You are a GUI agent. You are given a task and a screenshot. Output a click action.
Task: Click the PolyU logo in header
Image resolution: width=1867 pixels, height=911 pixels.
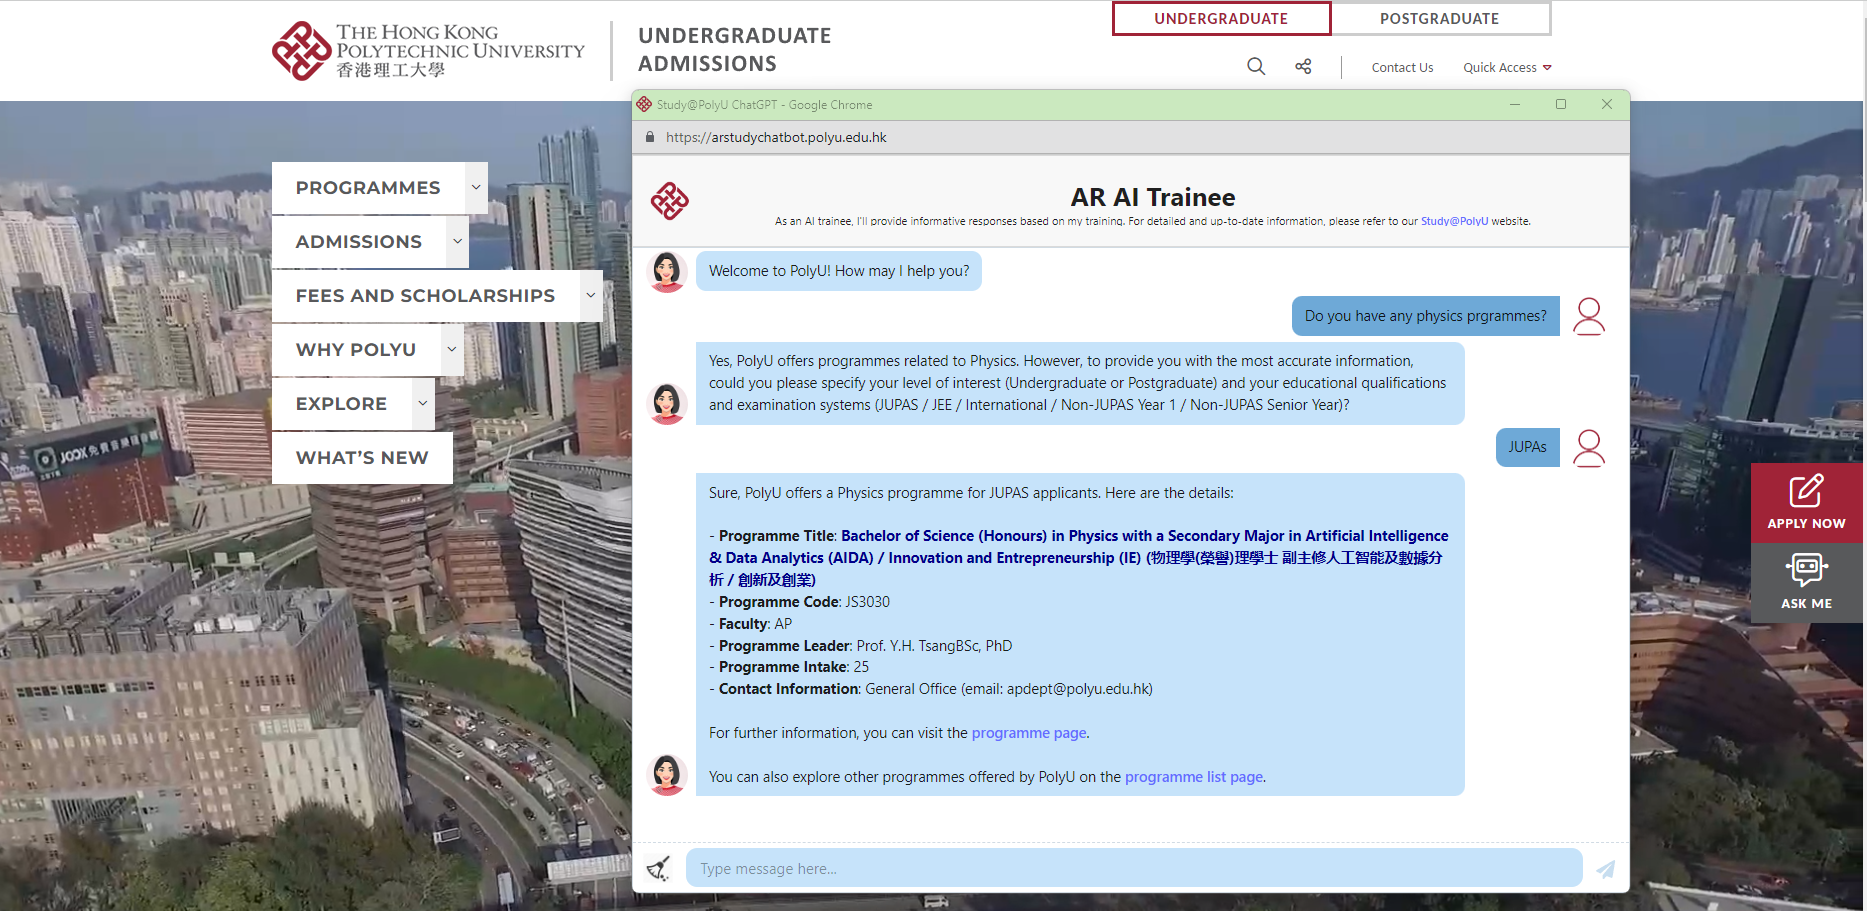click(x=428, y=51)
